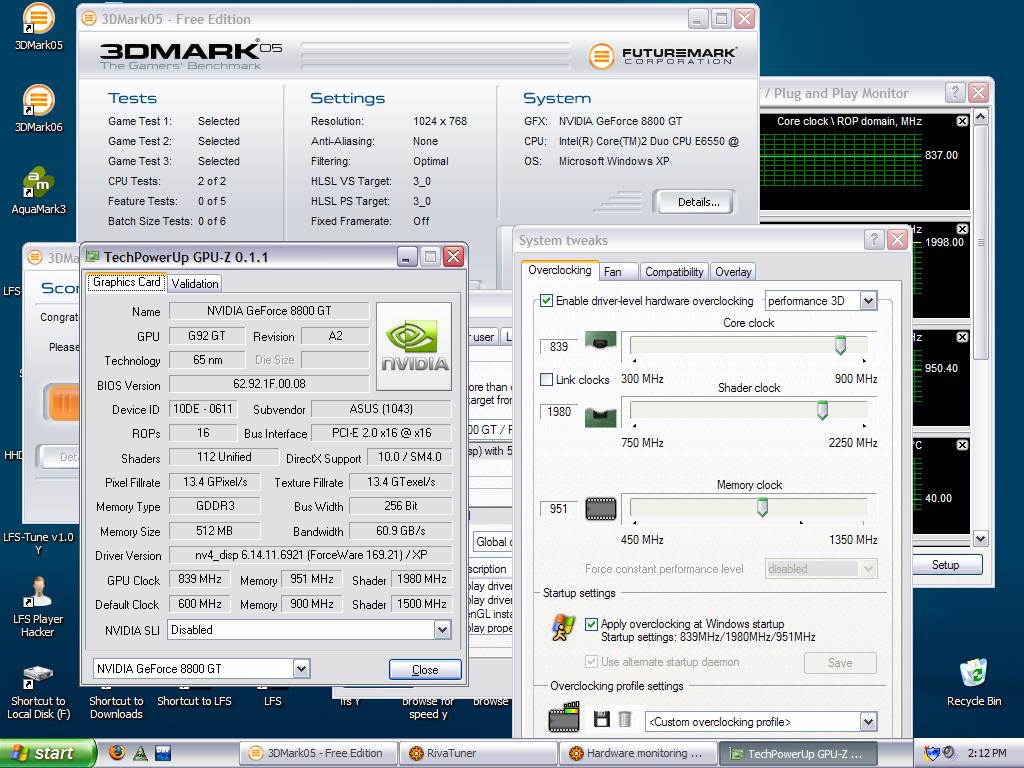The image size is (1024, 768).
Task: Delete overclocking profile with trash icon
Action: coord(624,719)
